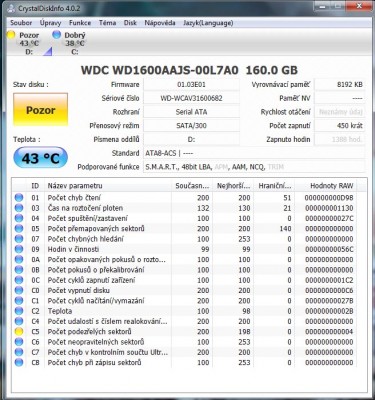Click the Hodnoty RAW column header
Image resolution: width=375 pixels, height=400 pixels.
[331, 186]
